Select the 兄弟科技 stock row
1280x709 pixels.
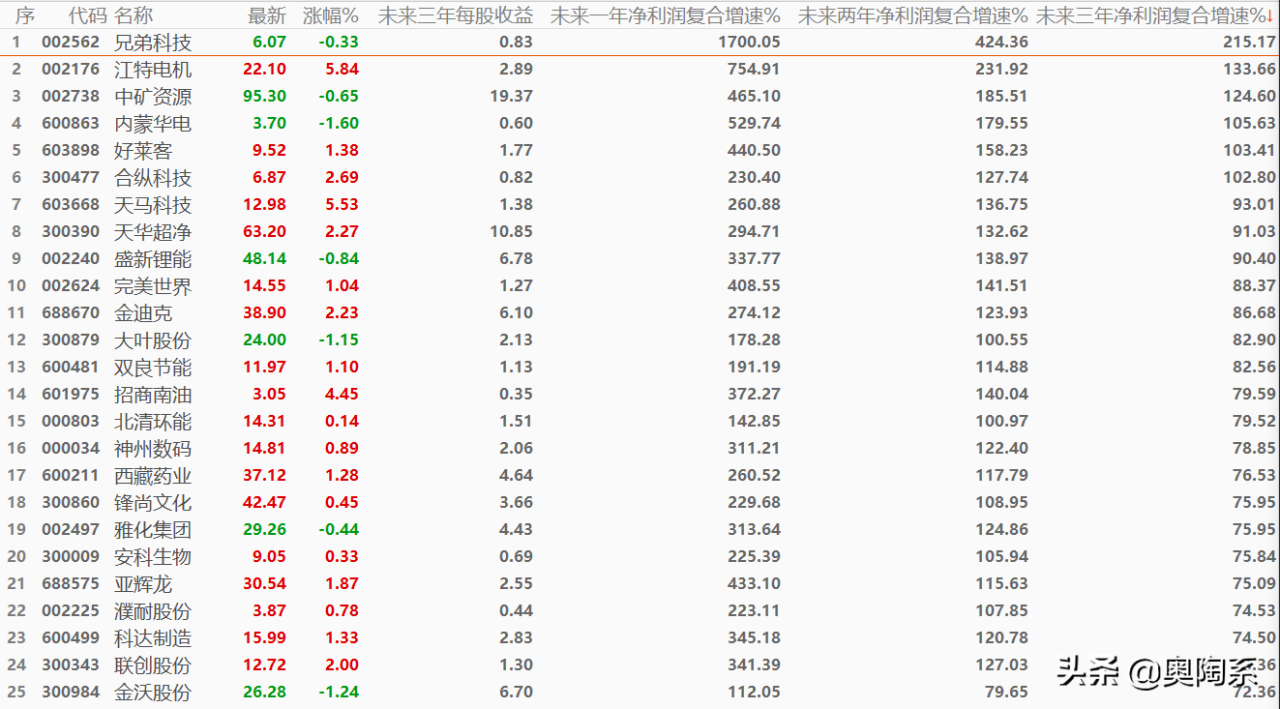coord(153,43)
